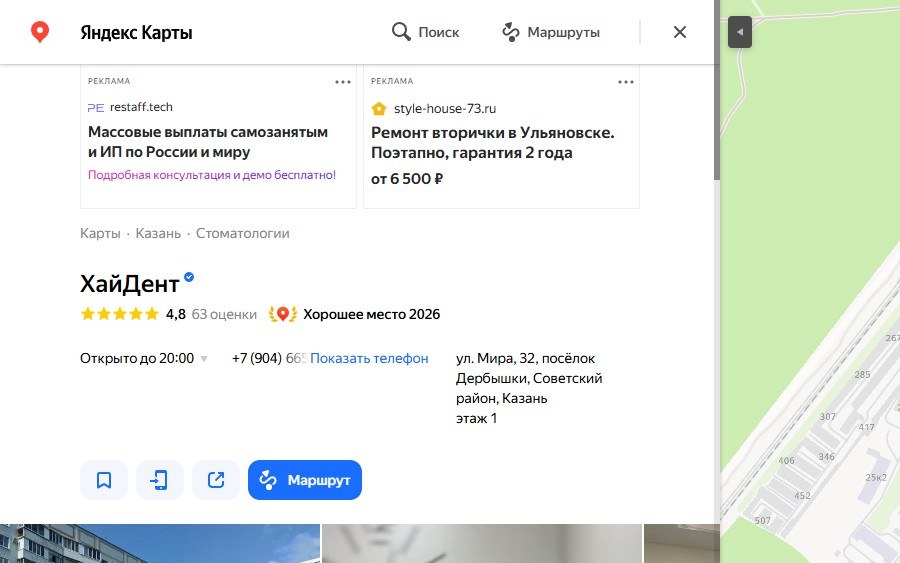This screenshot has width=900, height=563.
Task: Click Показать телефон to reveal number
Action: [369, 359]
